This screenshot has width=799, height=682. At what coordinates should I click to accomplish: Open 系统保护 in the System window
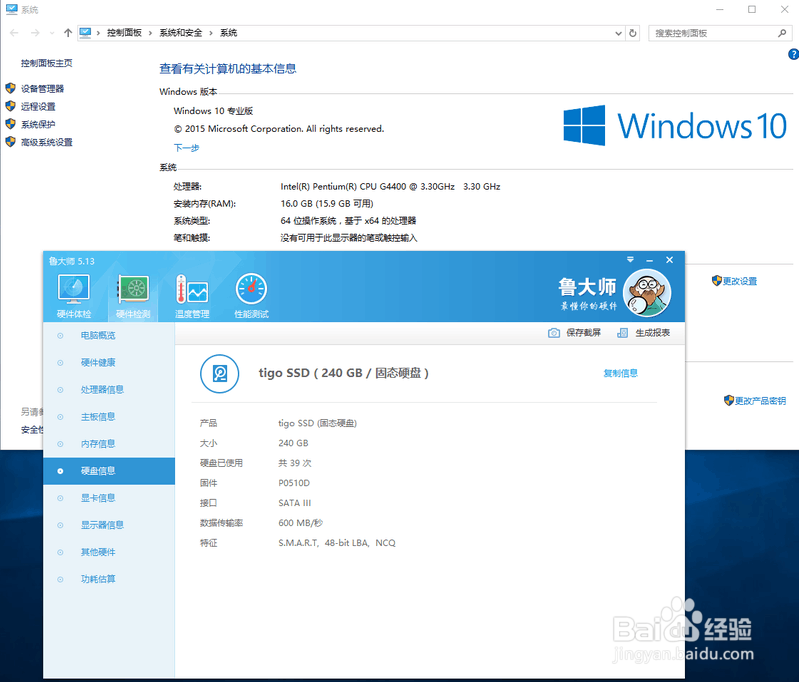click(38, 124)
